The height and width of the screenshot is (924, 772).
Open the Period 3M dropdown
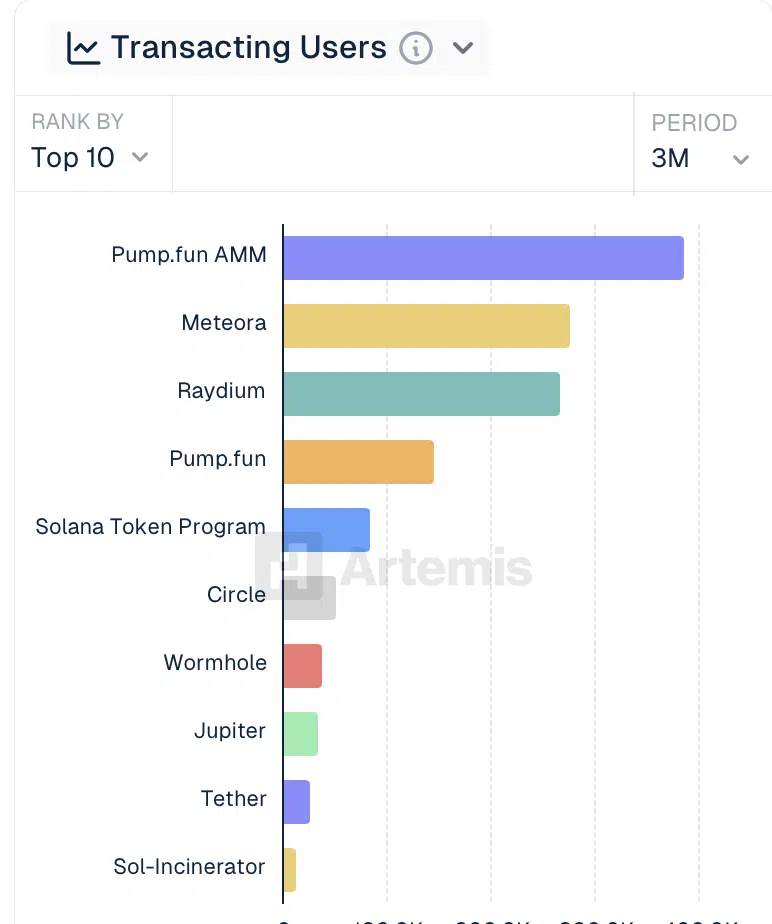pos(700,158)
